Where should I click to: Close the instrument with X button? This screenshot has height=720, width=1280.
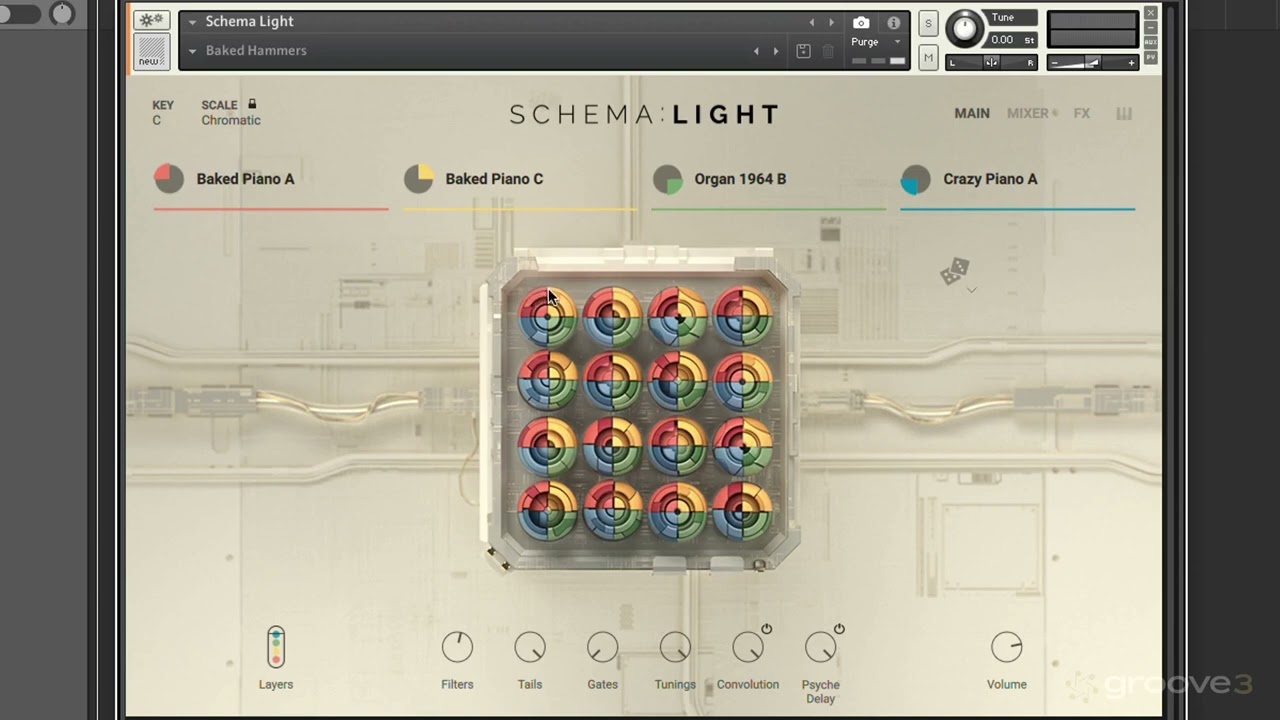[1151, 13]
